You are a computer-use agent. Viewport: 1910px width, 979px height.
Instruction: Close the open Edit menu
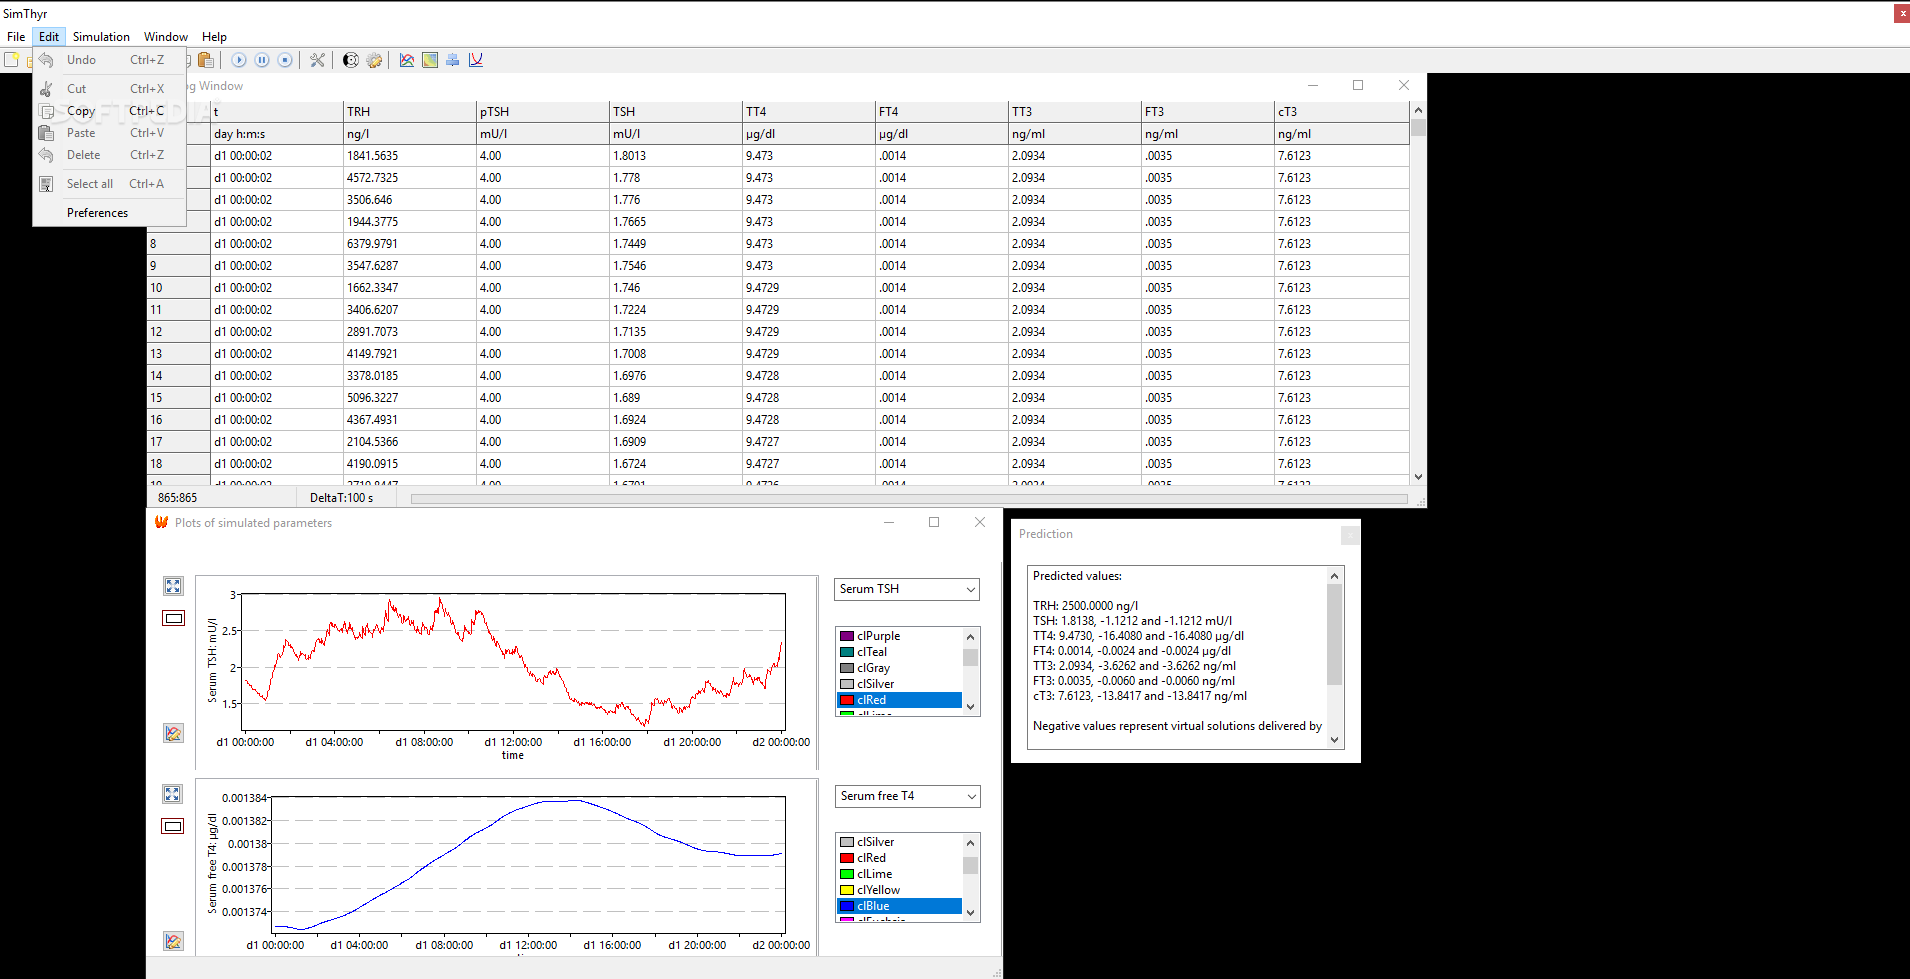(49, 37)
